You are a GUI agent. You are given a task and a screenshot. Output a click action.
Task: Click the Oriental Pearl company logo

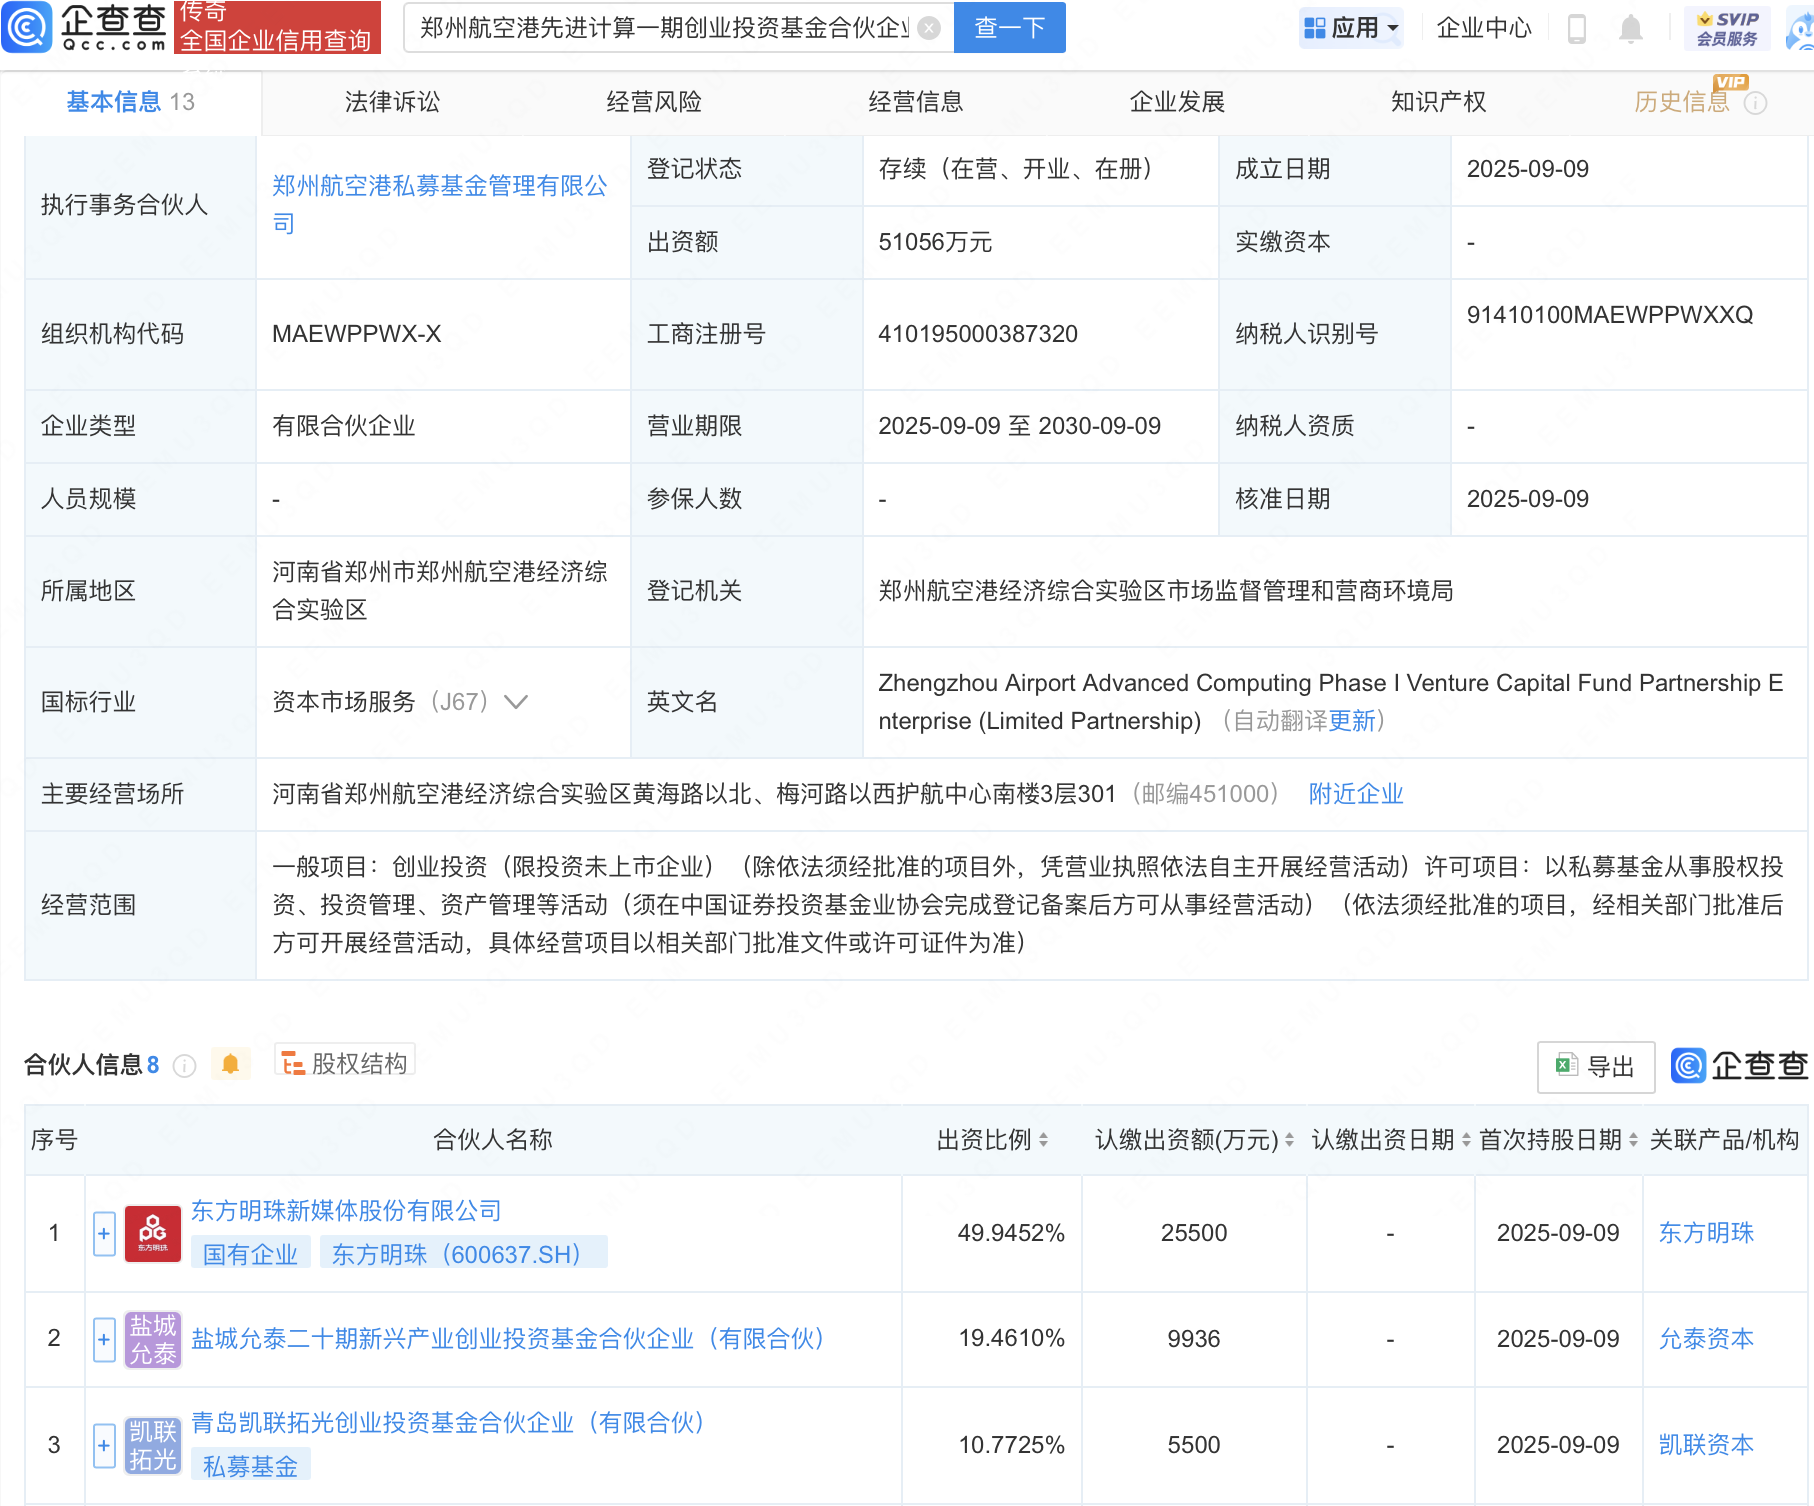click(x=153, y=1234)
